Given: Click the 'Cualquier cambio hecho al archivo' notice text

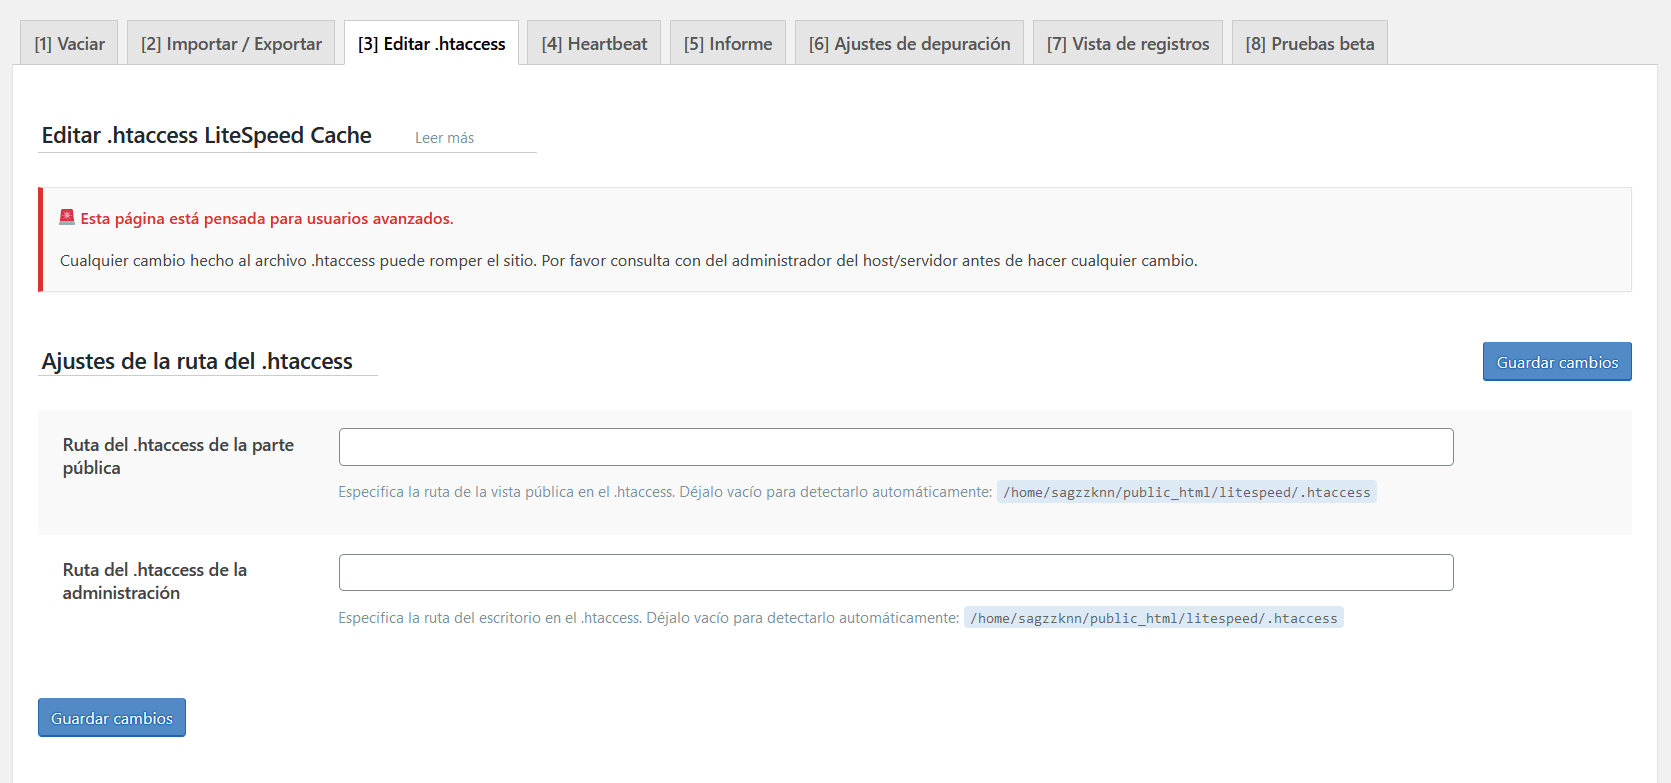Looking at the screenshot, I should click(x=629, y=261).
